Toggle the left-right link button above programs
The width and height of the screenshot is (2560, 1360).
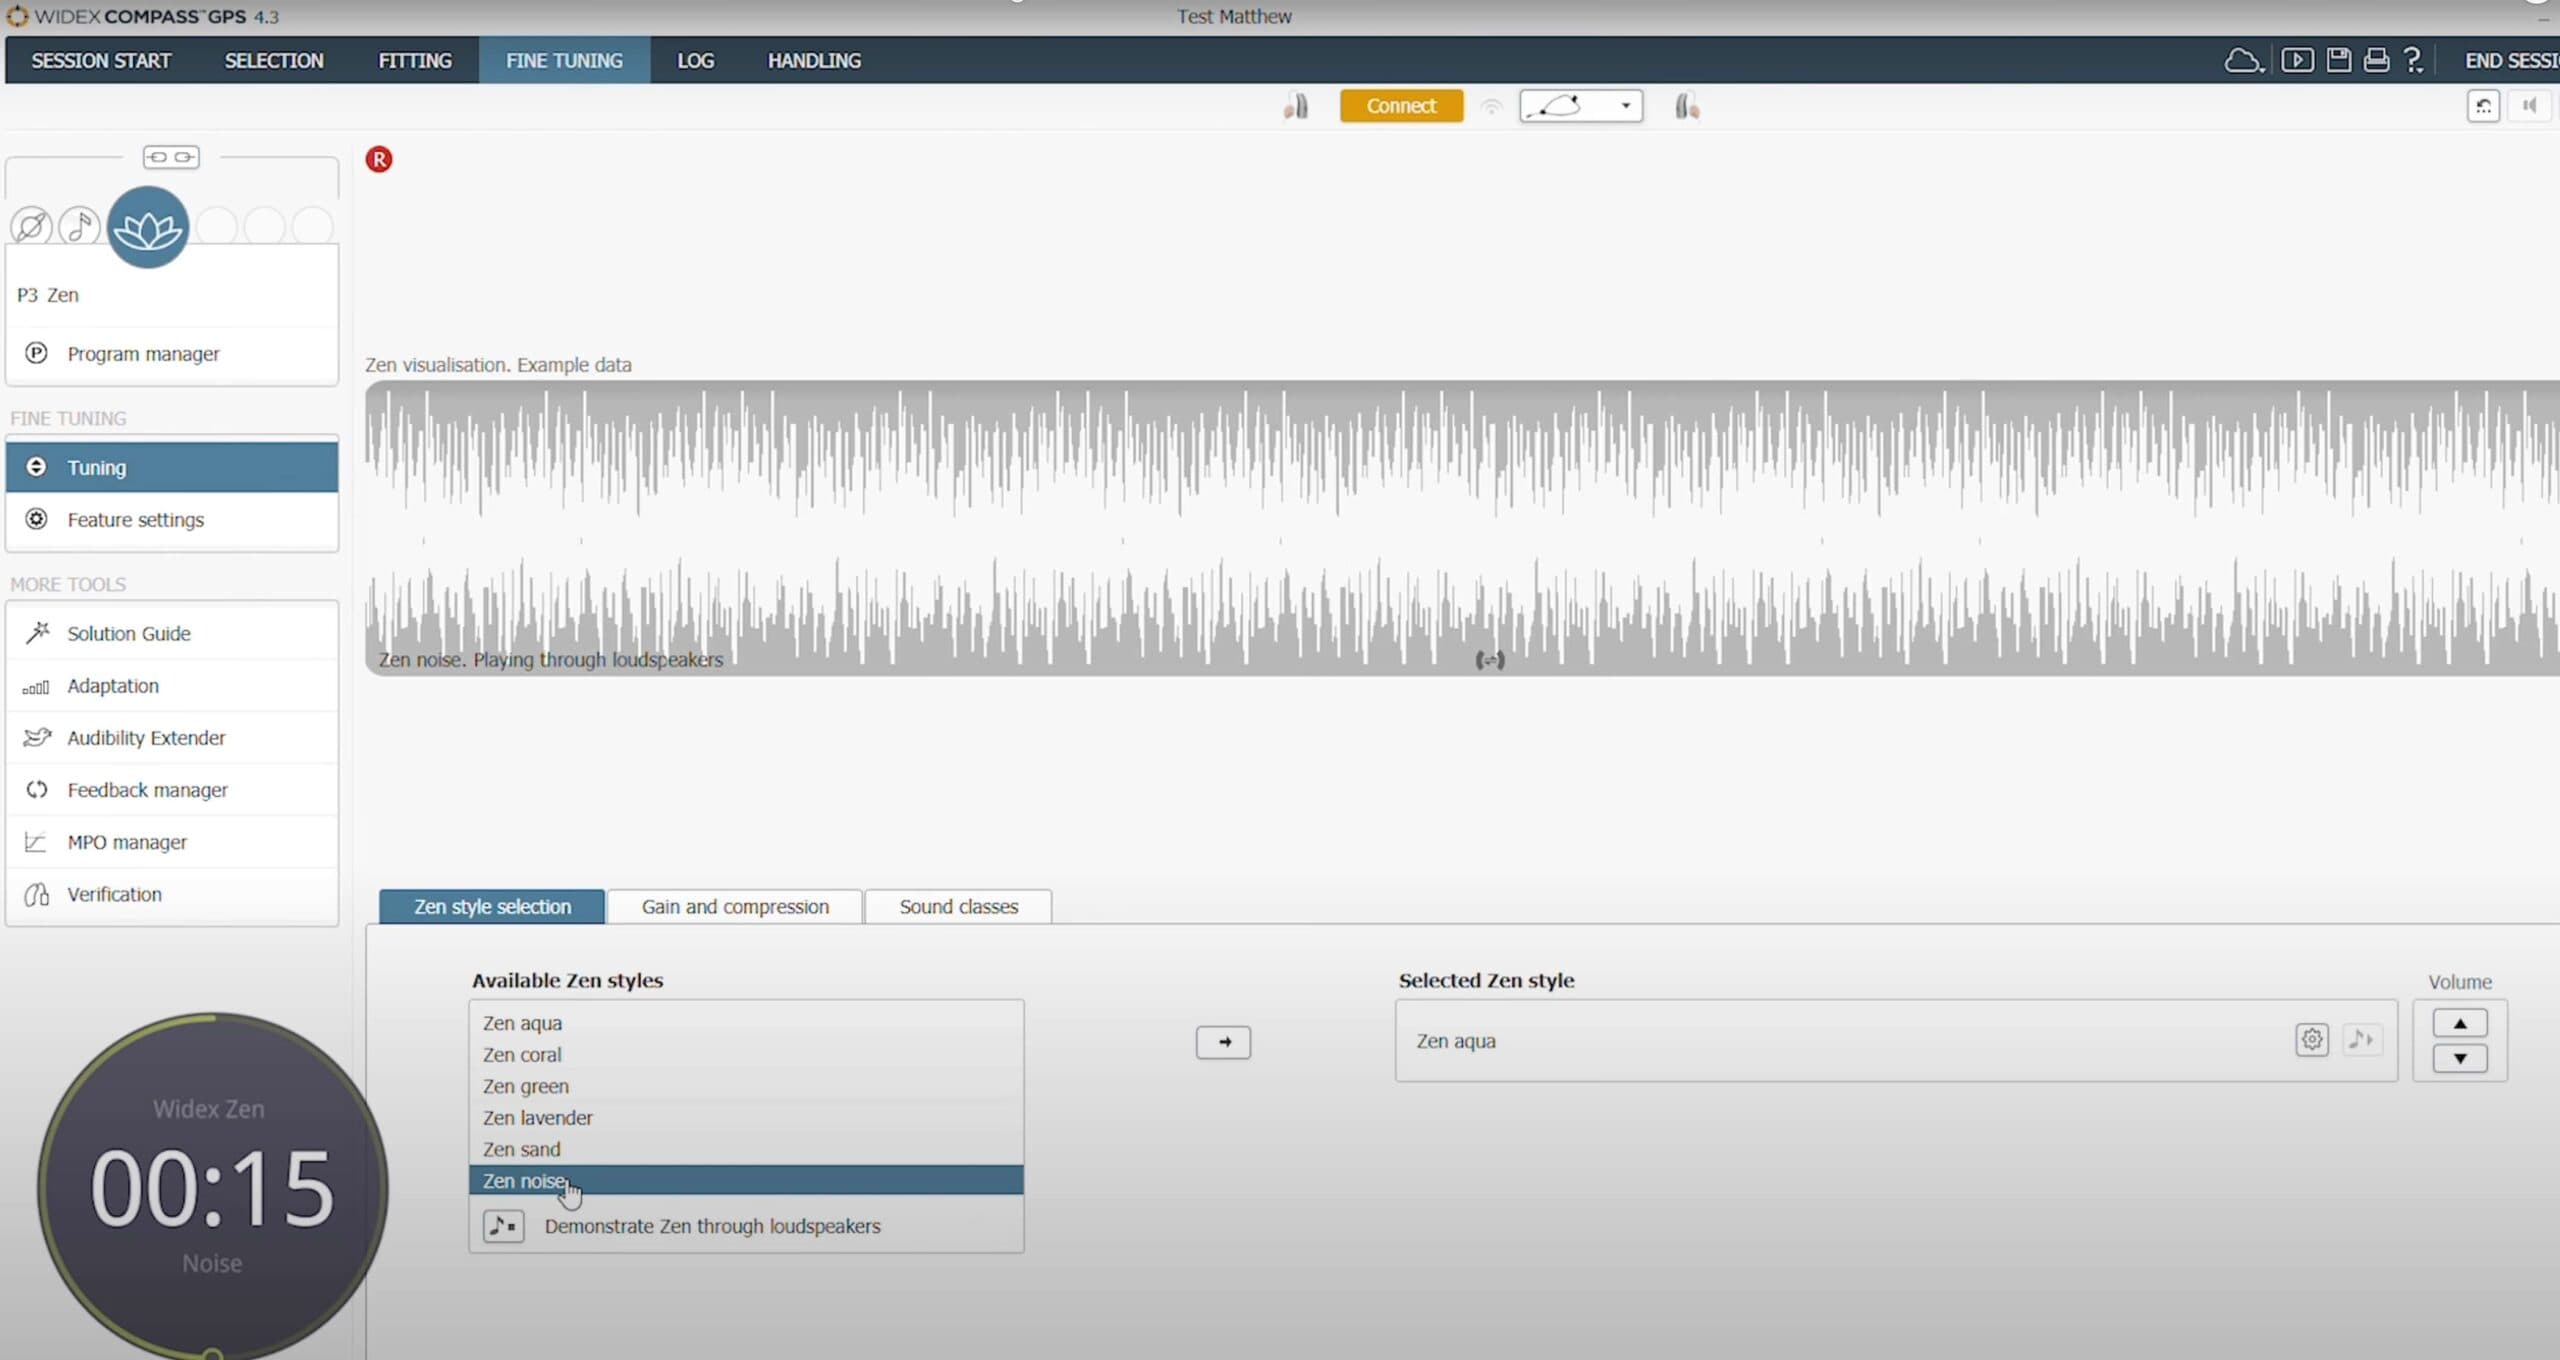[171, 157]
